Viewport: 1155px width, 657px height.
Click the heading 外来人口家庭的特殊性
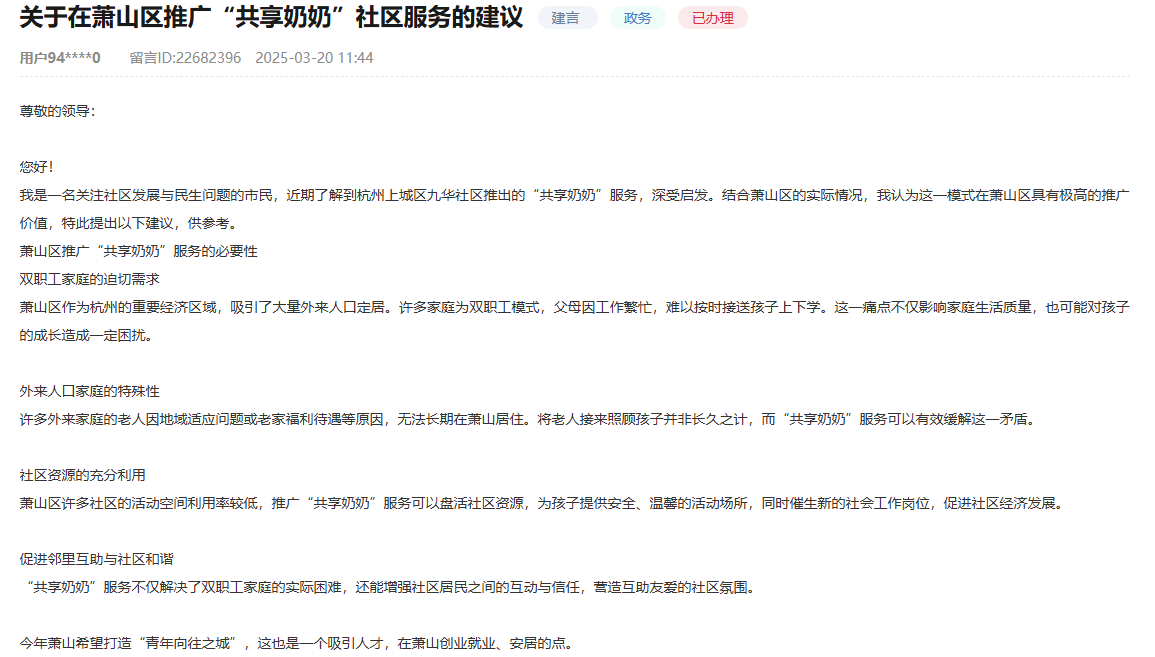point(90,391)
